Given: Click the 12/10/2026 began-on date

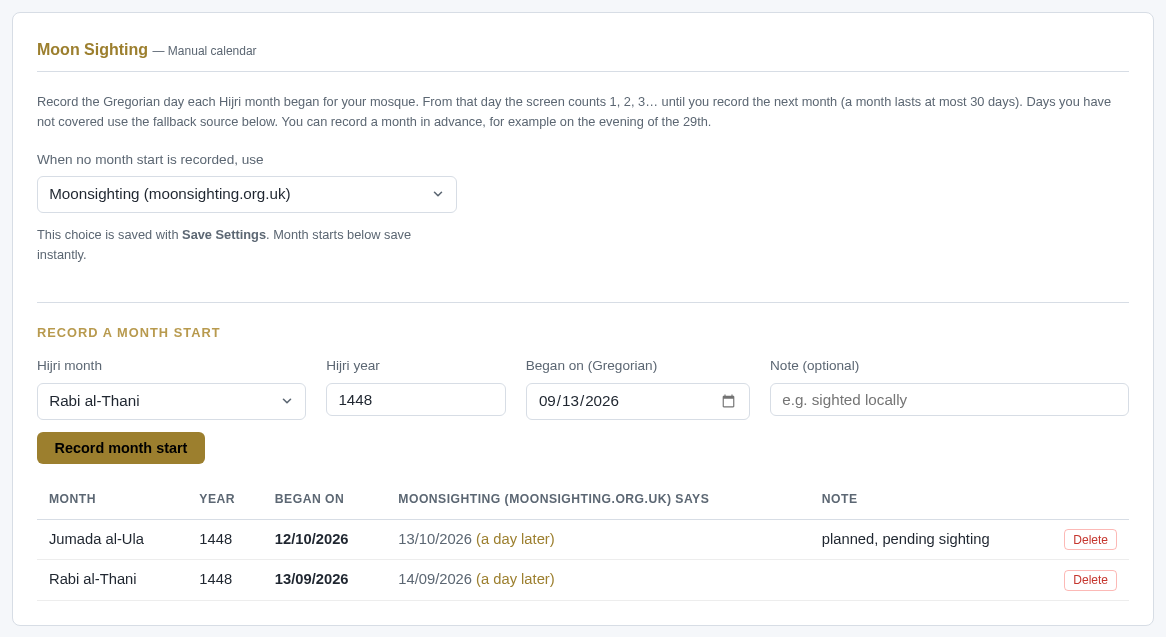Looking at the screenshot, I should click(x=312, y=540).
